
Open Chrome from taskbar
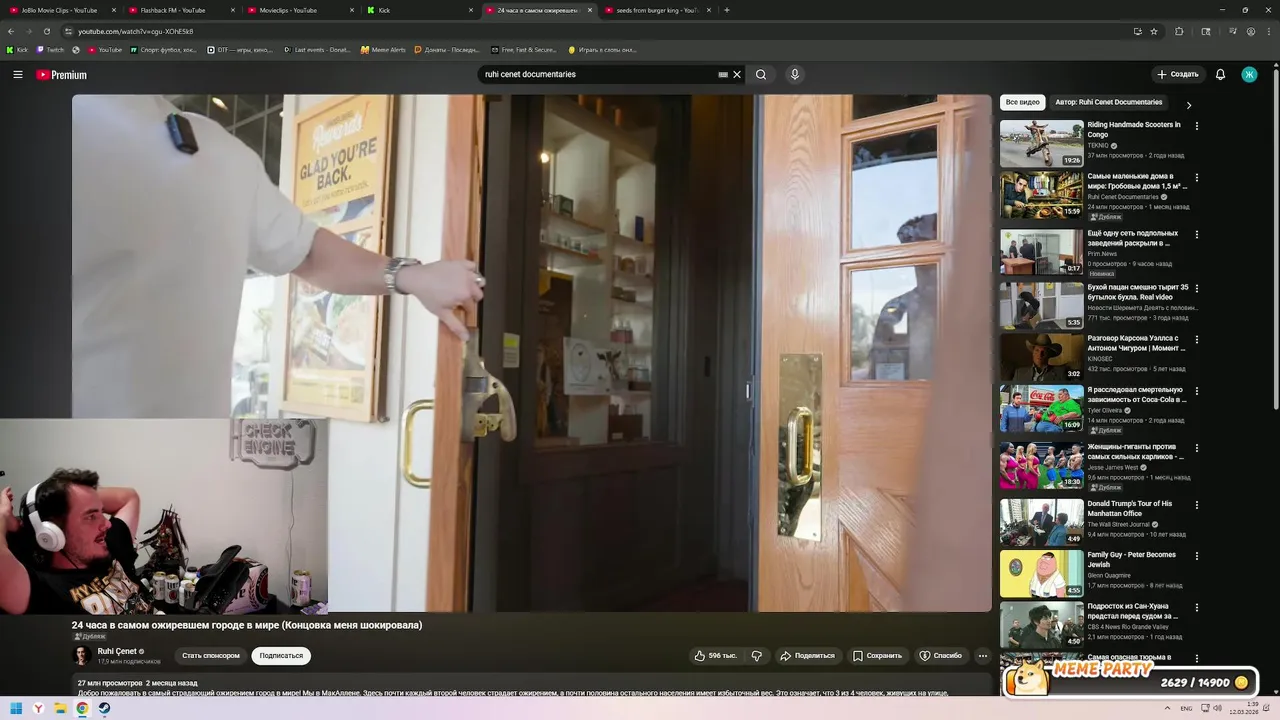click(x=82, y=709)
